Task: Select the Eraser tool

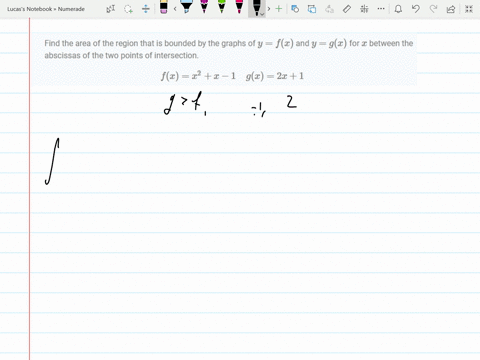Action: coord(164,7)
